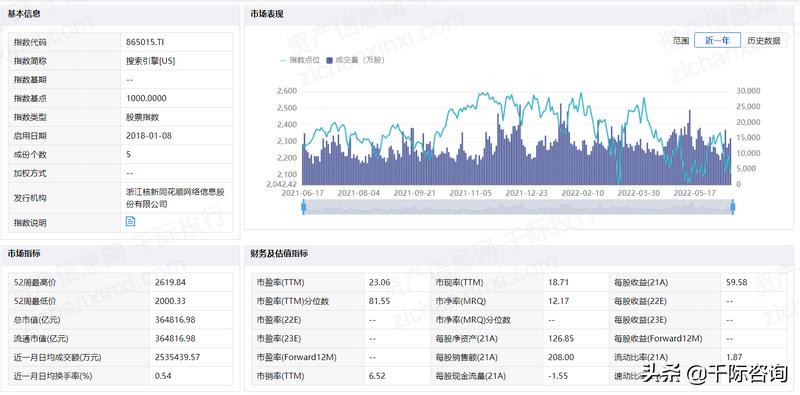This screenshot has width=800, height=395.
Task: Click the 股票指数 index type value
Action: 142,117
